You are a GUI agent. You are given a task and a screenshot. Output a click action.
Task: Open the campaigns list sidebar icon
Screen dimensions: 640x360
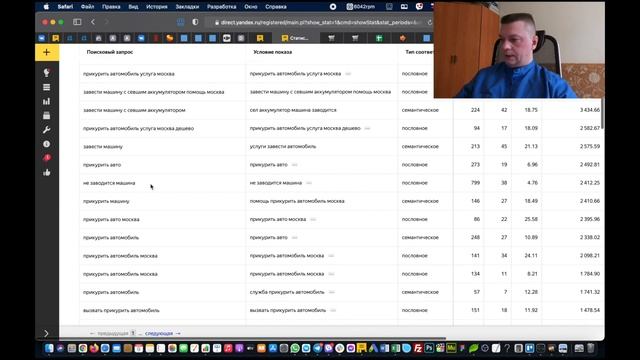click(x=47, y=87)
